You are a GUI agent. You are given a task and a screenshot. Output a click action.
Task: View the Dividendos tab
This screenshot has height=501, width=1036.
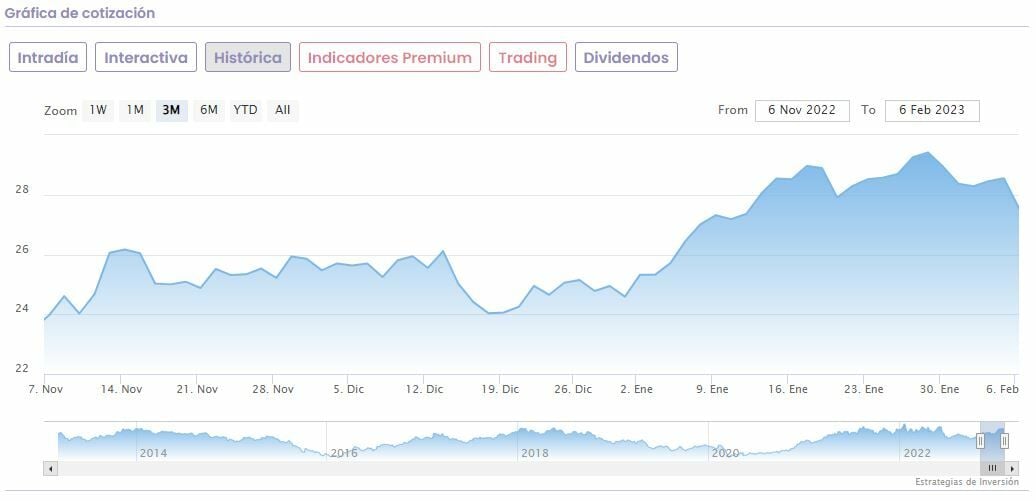[x=626, y=57]
